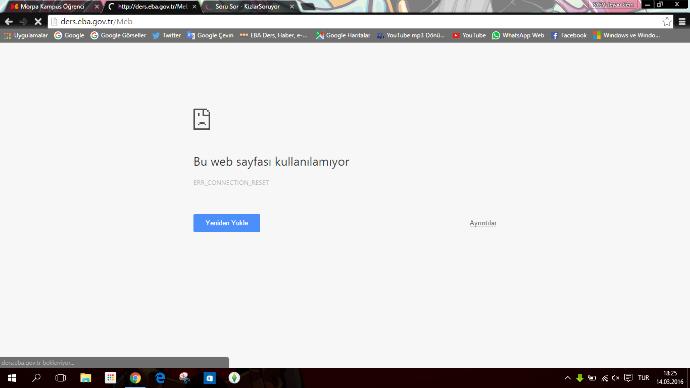Open the green circular taskbar app
Viewport: 690px width, 388px height.
click(234, 378)
